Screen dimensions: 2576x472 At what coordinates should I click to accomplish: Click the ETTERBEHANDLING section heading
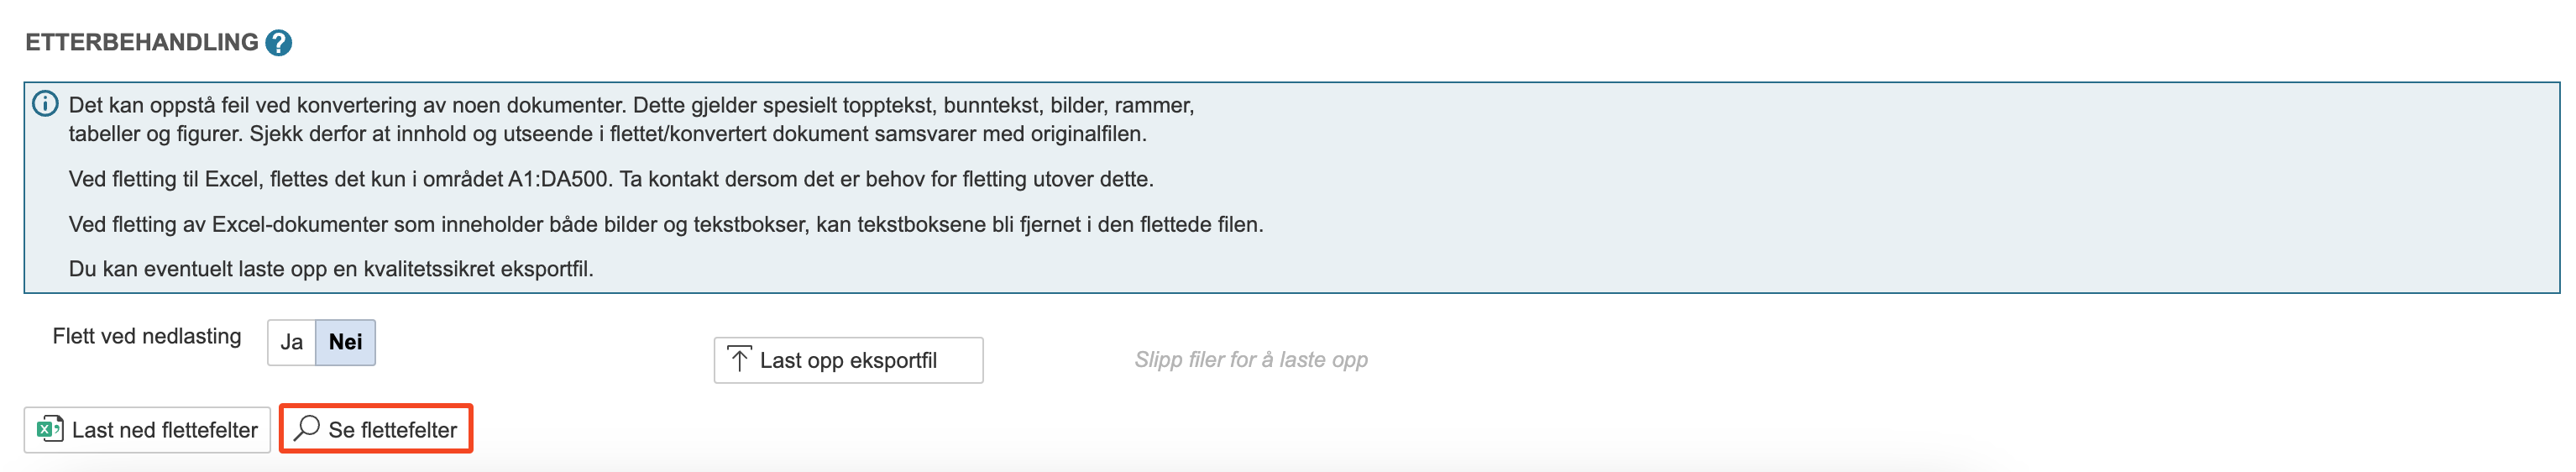coord(142,43)
